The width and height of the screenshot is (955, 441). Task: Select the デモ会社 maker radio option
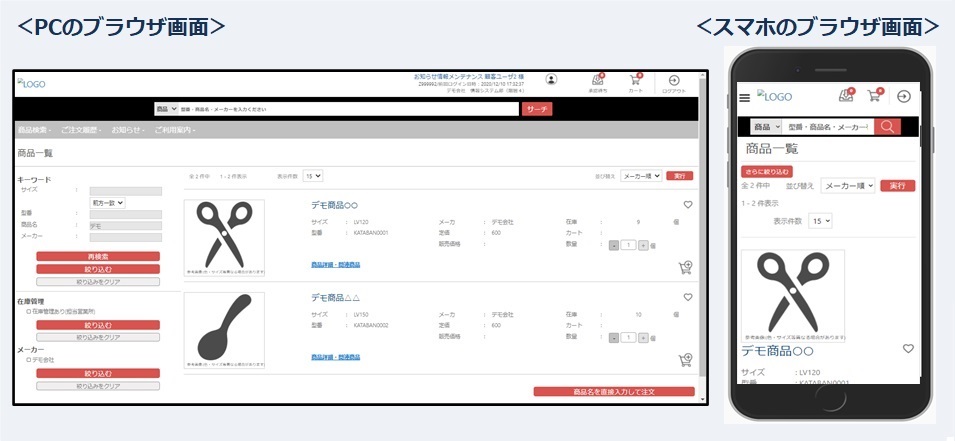click(29, 359)
